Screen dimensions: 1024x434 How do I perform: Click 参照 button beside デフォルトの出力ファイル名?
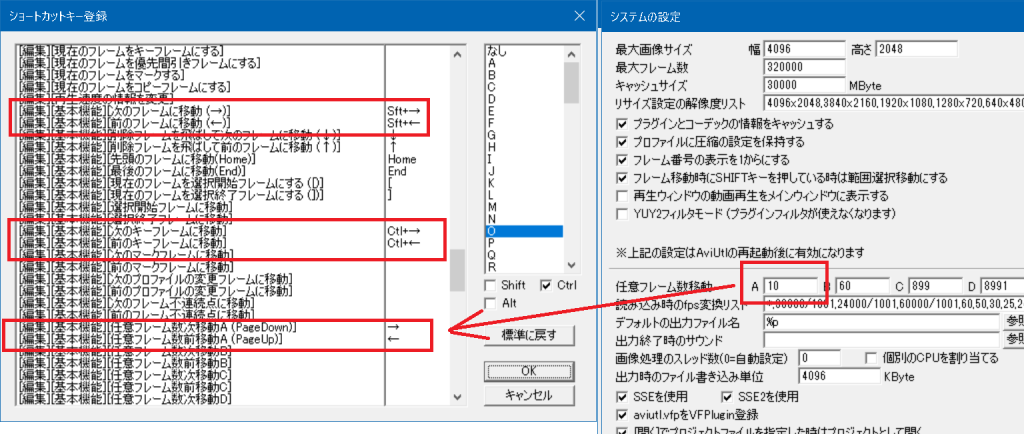click(1014, 322)
